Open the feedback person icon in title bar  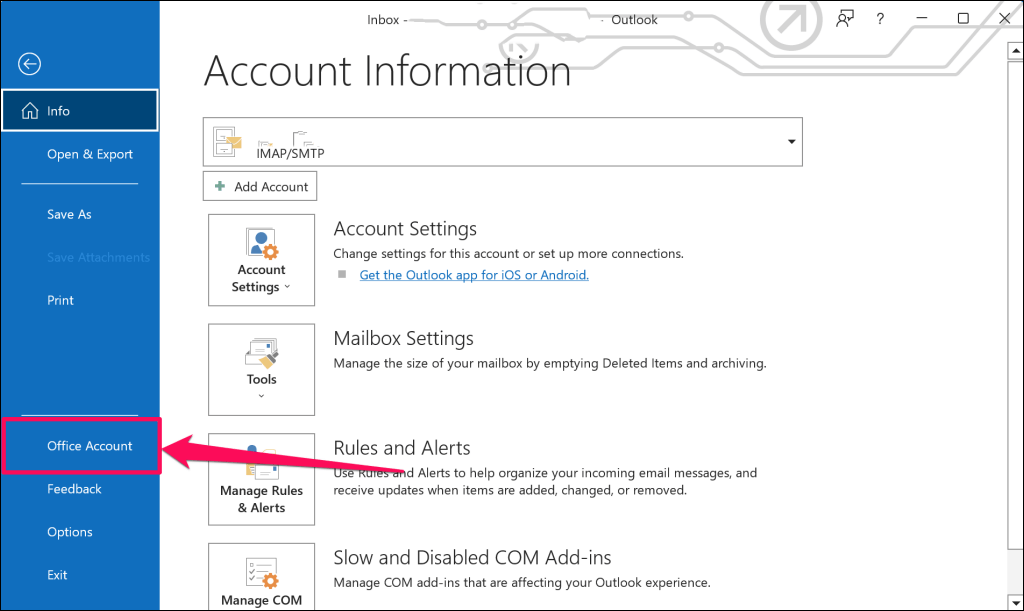pos(845,19)
